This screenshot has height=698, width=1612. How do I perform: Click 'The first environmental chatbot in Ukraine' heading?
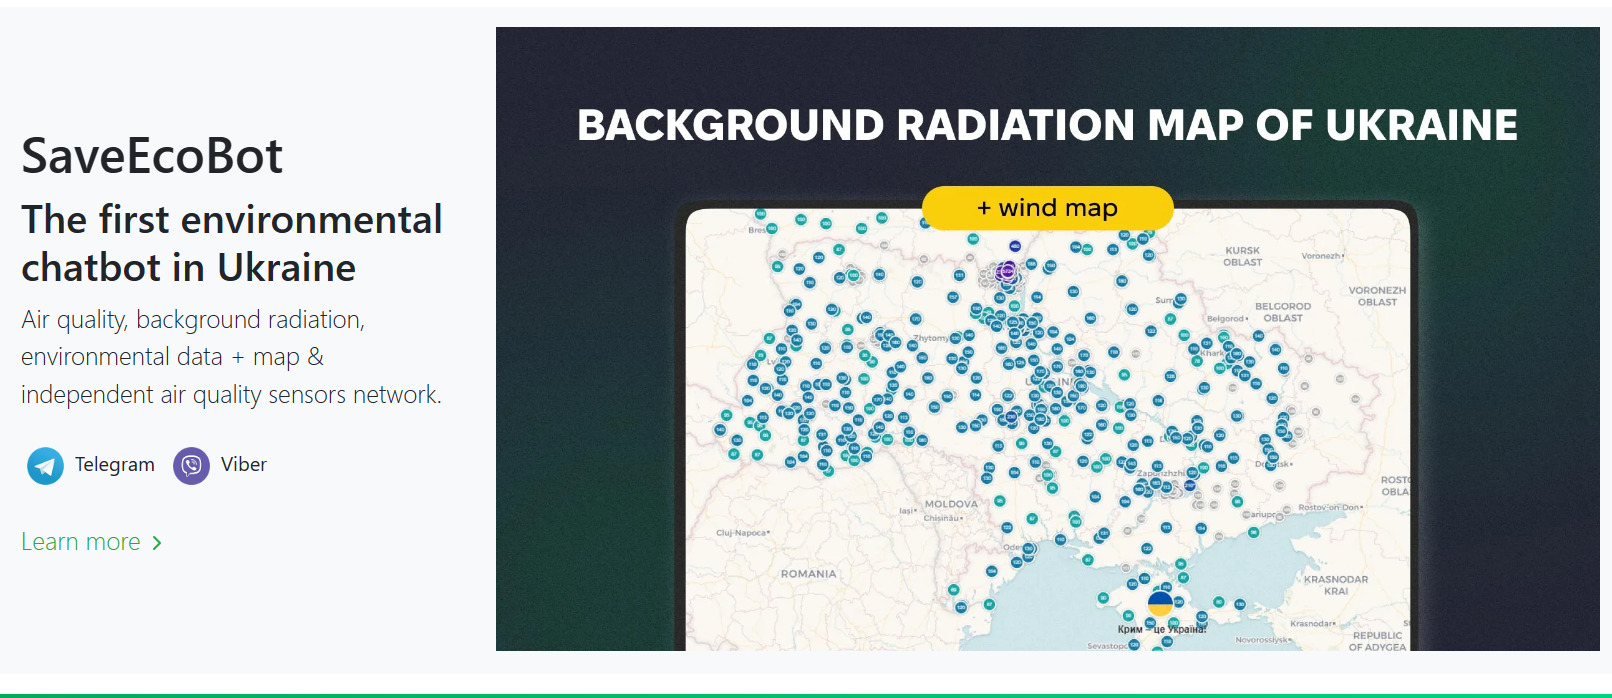click(232, 243)
